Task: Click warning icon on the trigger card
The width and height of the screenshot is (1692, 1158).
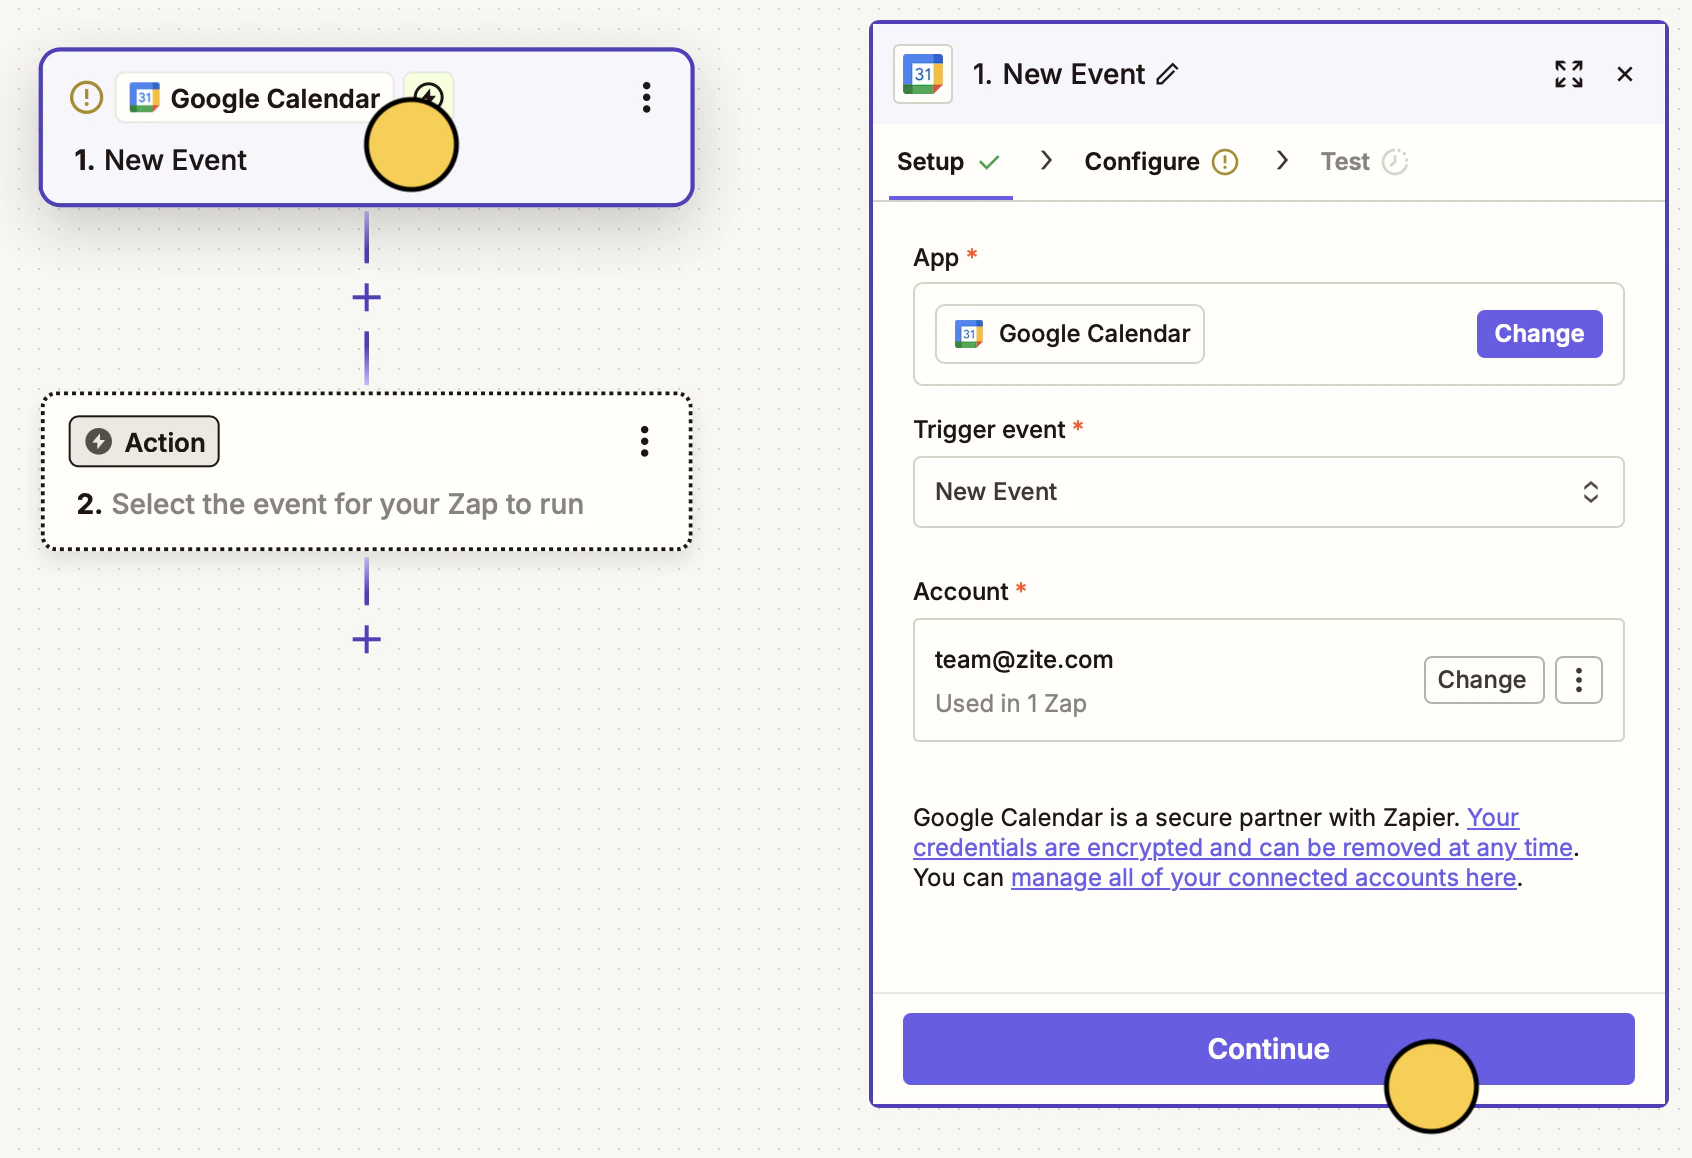Action: tap(87, 98)
